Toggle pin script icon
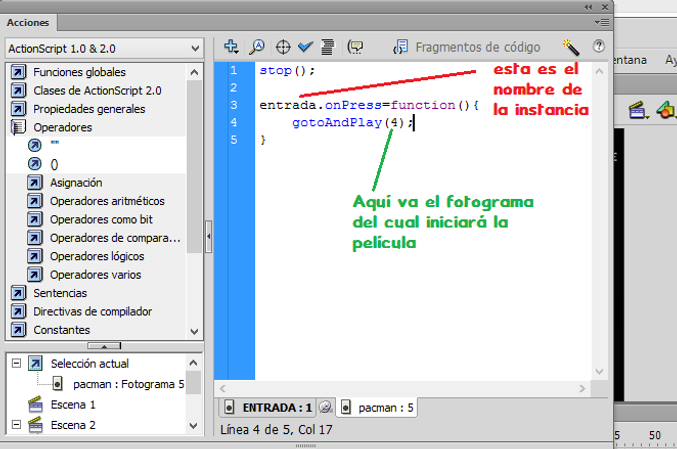The width and height of the screenshot is (677, 449). tap(325, 407)
